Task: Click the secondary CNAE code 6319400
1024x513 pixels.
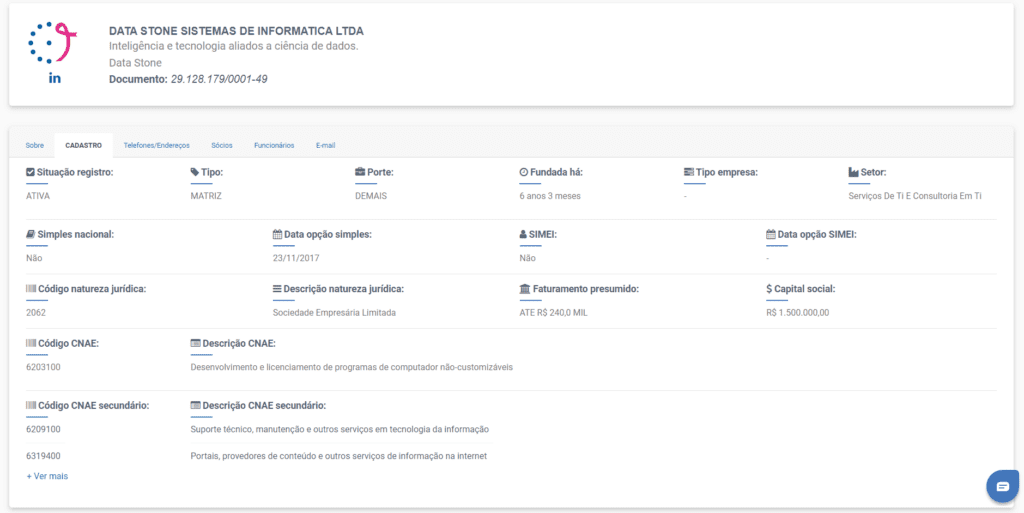Action: pos(43,456)
